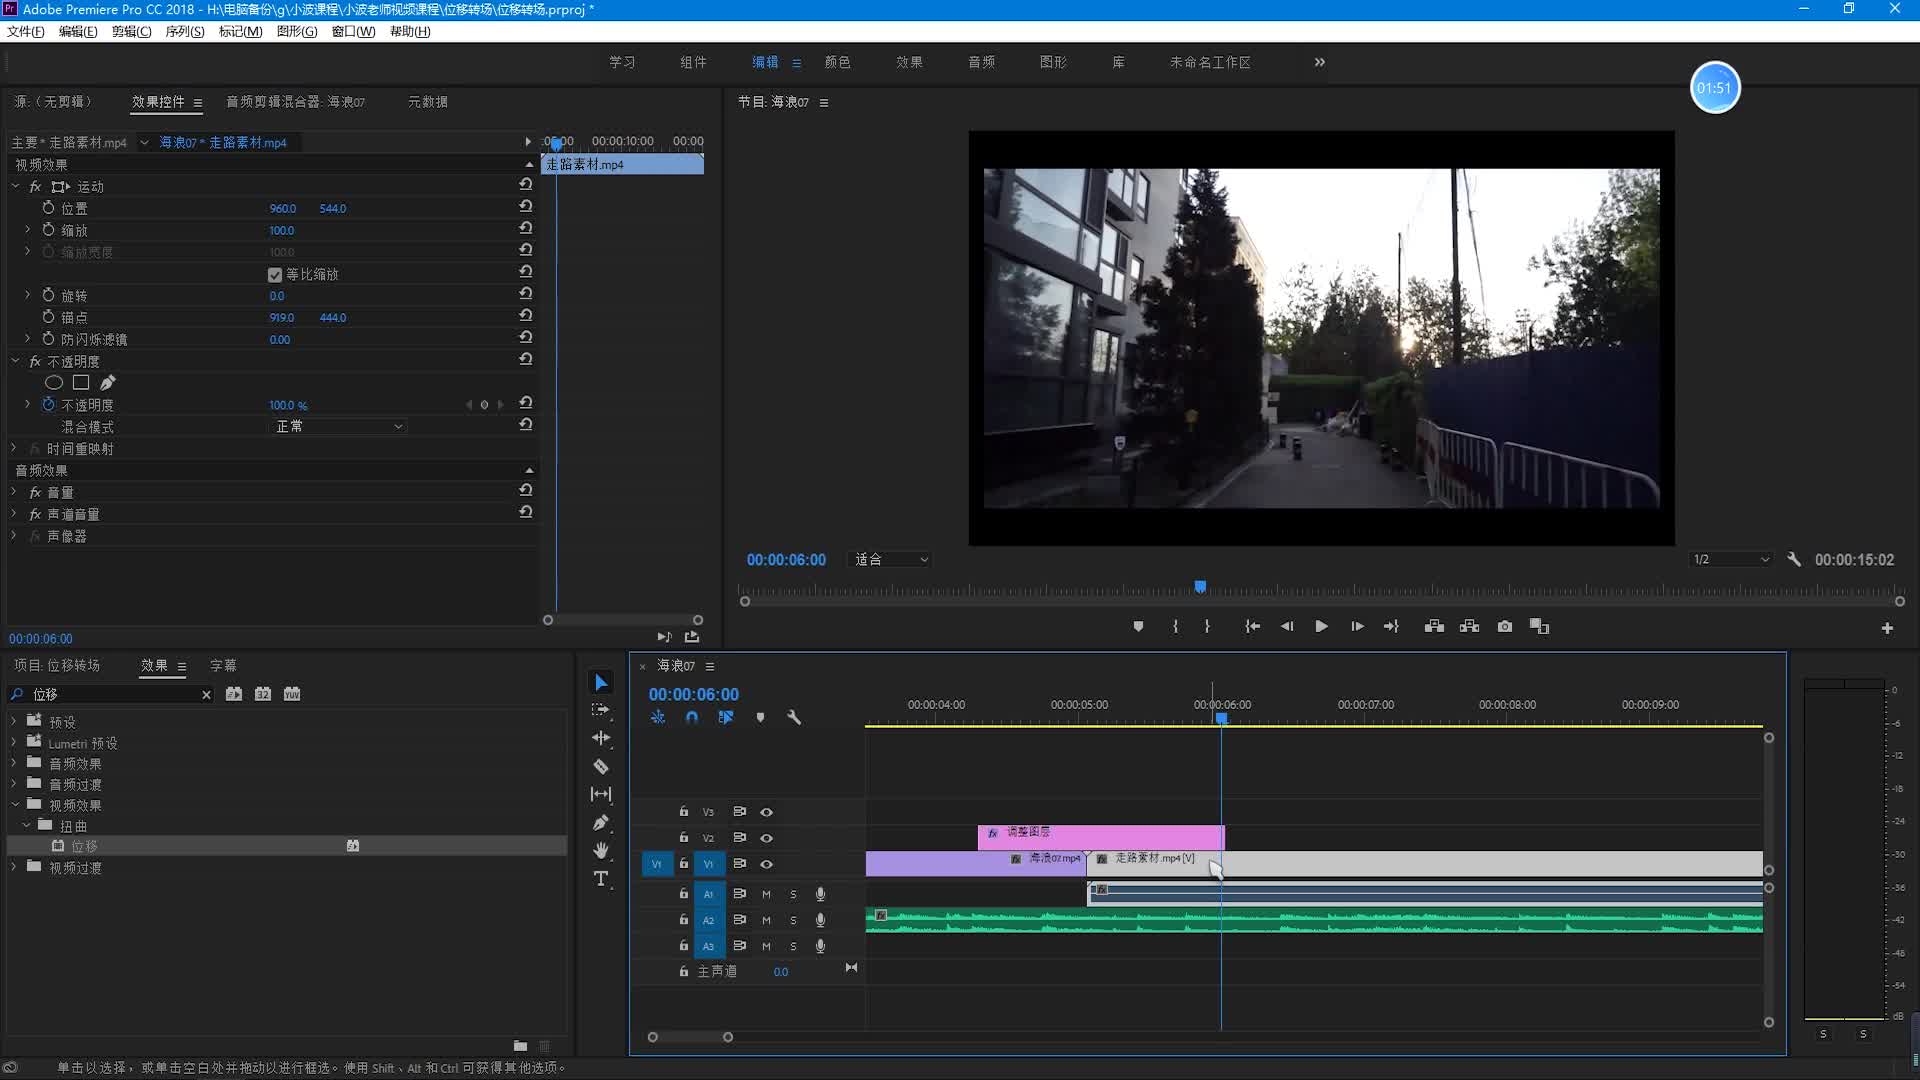Select the Hand tool

point(601,851)
